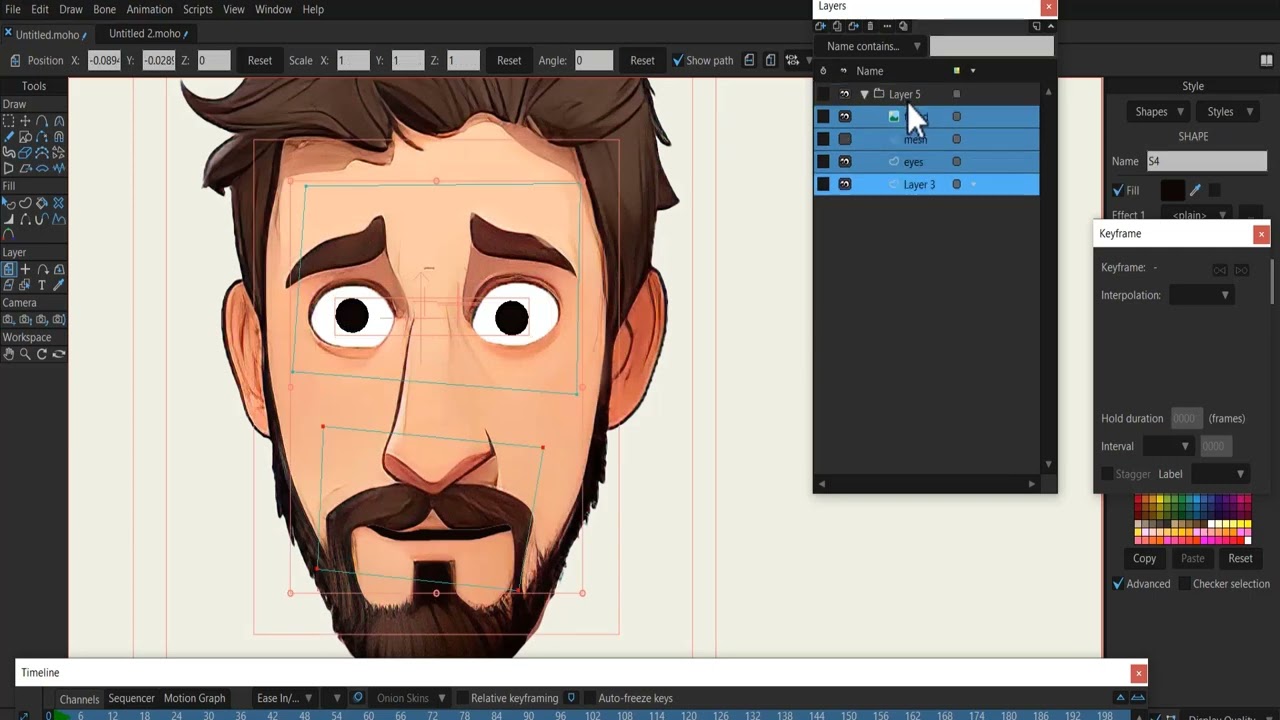Select the Track Camera tool
Image resolution: width=1280 pixels, height=720 pixels.
[x=8, y=319]
